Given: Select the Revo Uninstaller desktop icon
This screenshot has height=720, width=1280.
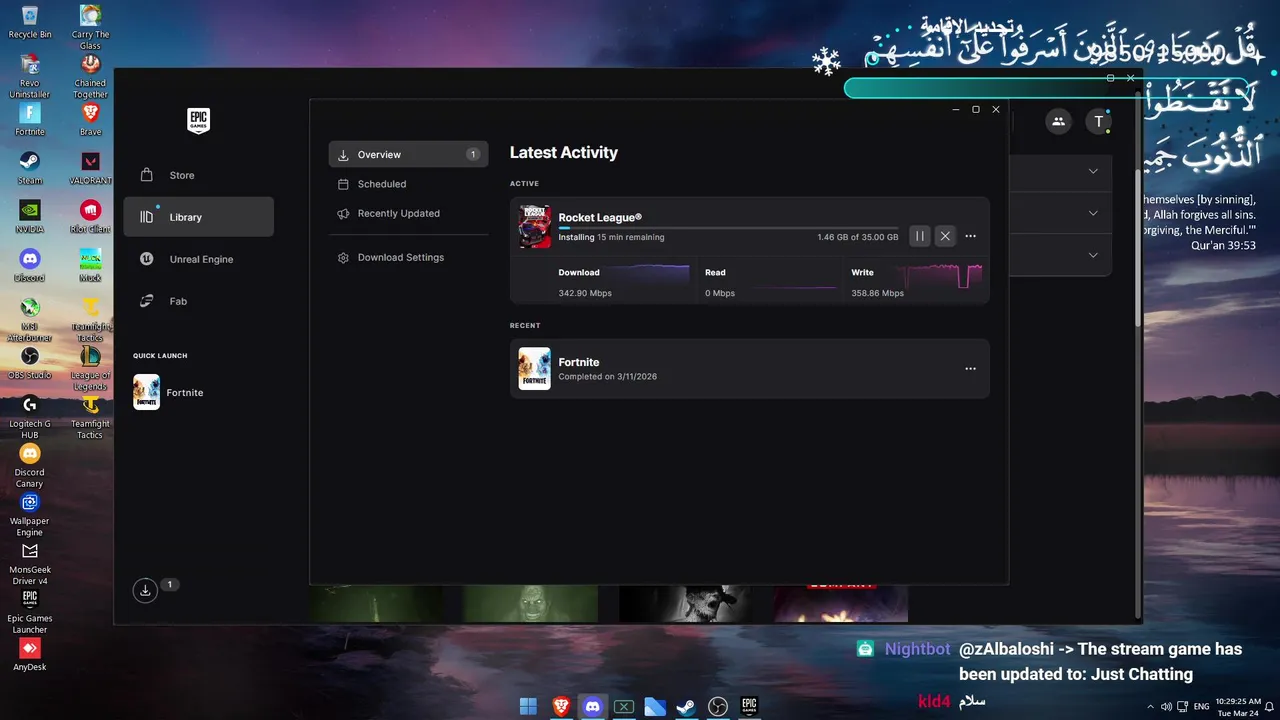Looking at the screenshot, I should (30, 76).
